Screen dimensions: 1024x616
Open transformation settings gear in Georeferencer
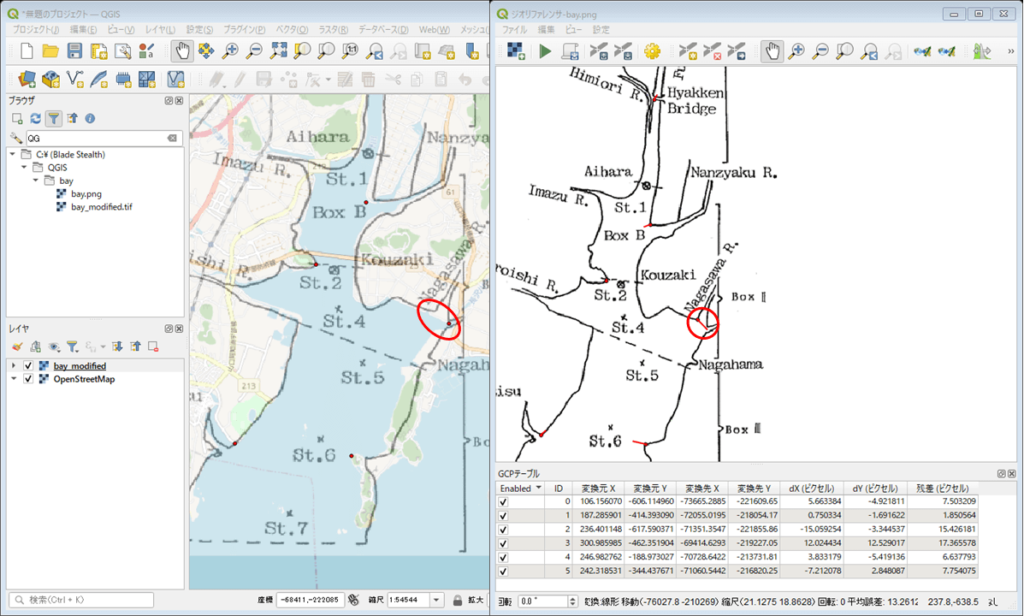pos(653,50)
